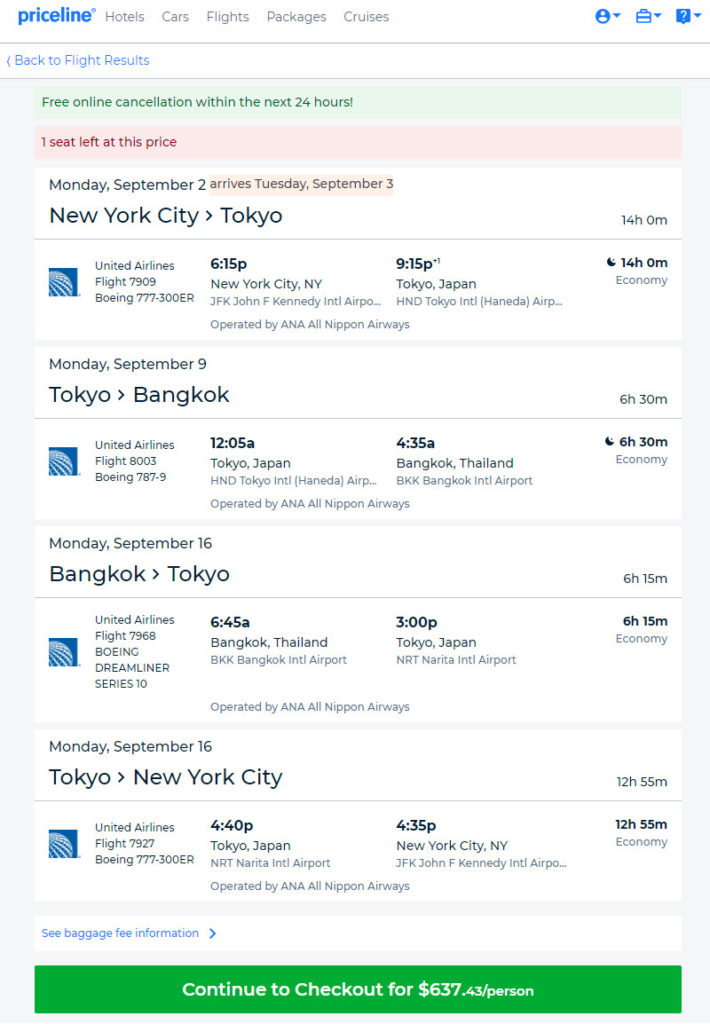Click the free online cancellation notice

(x=358, y=103)
